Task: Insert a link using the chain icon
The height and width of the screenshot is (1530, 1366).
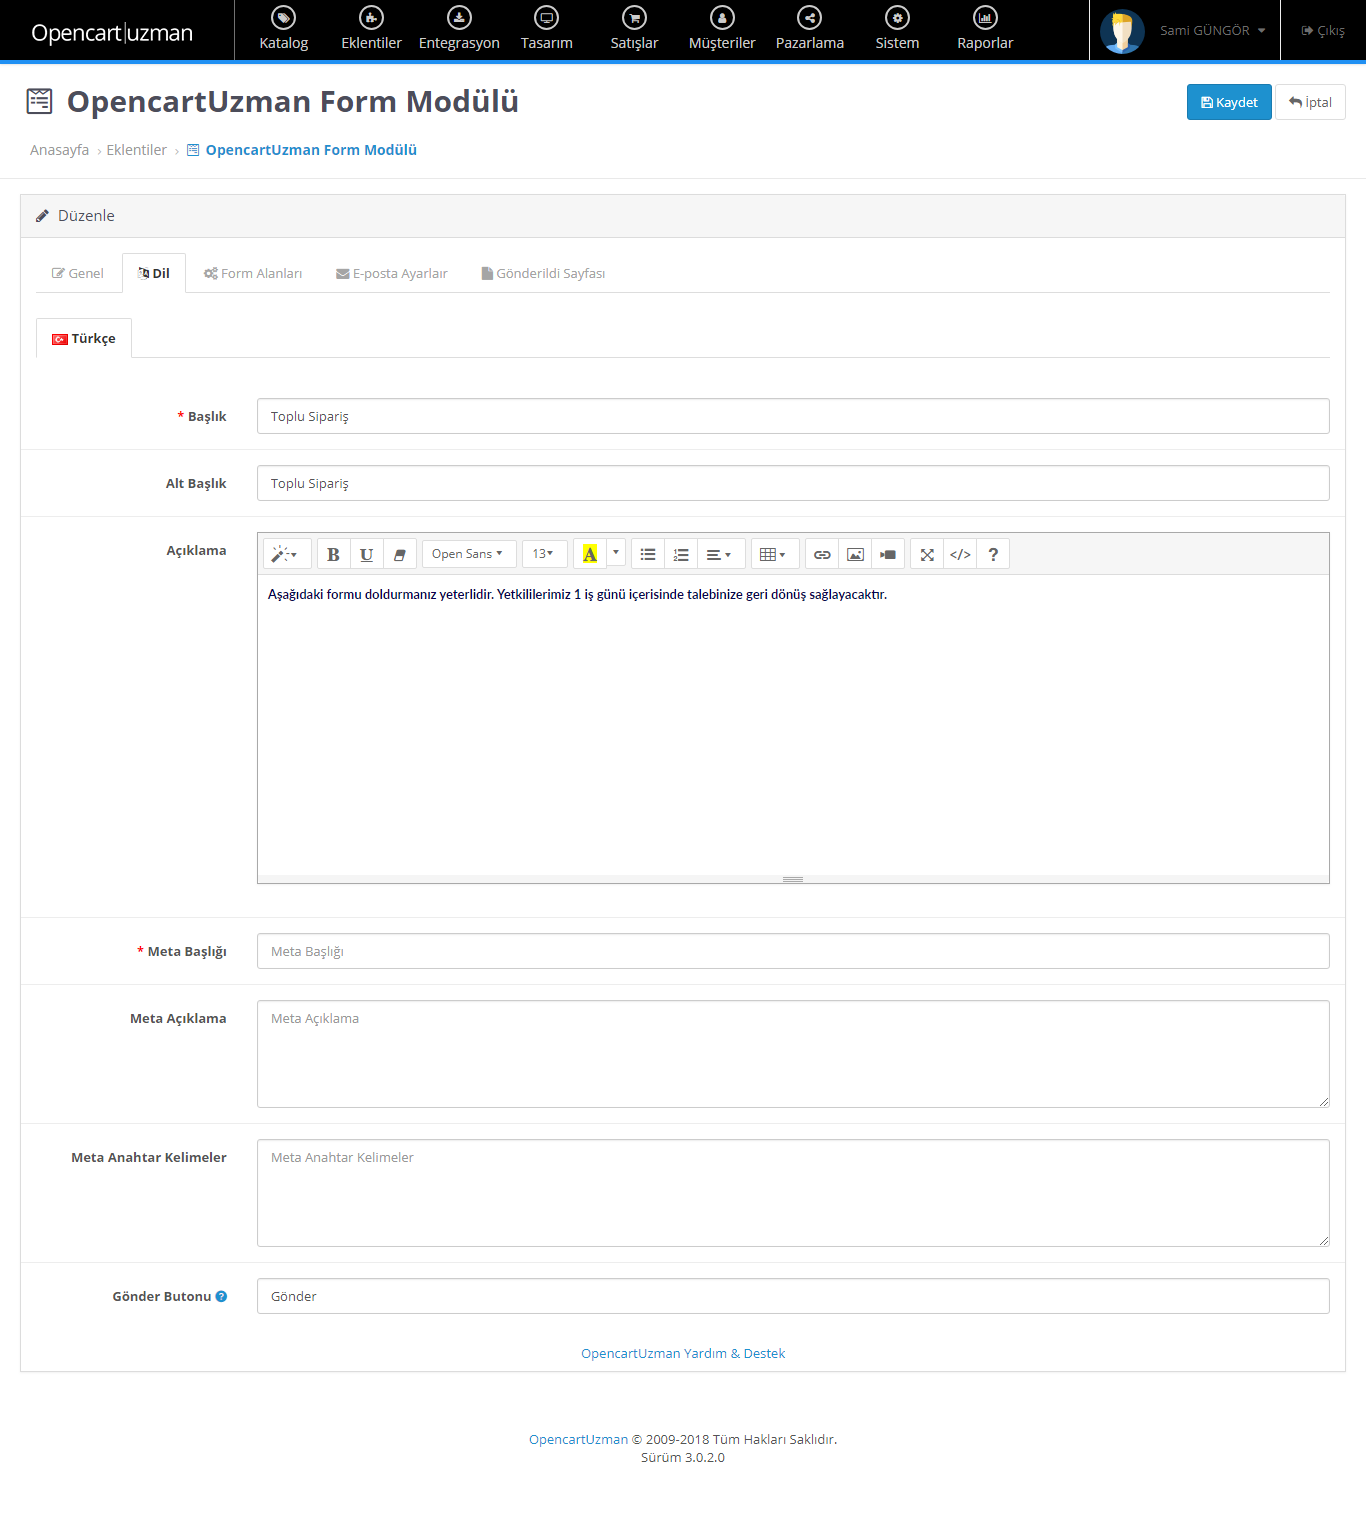Action: tap(822, 554)
